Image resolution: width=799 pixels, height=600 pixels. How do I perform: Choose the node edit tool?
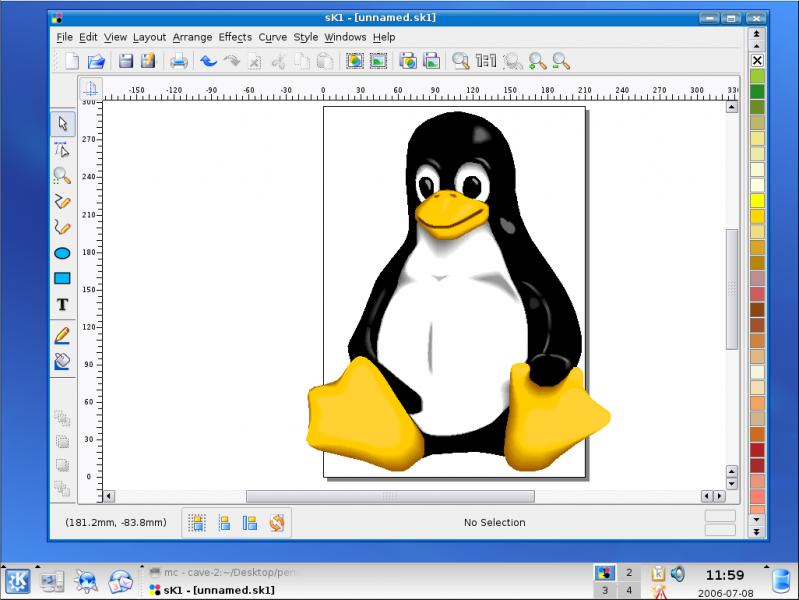(62, 150)
